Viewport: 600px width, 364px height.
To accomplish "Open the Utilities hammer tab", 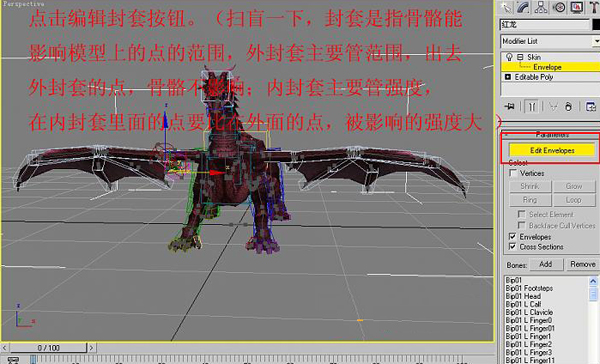I will coord(593,7).
